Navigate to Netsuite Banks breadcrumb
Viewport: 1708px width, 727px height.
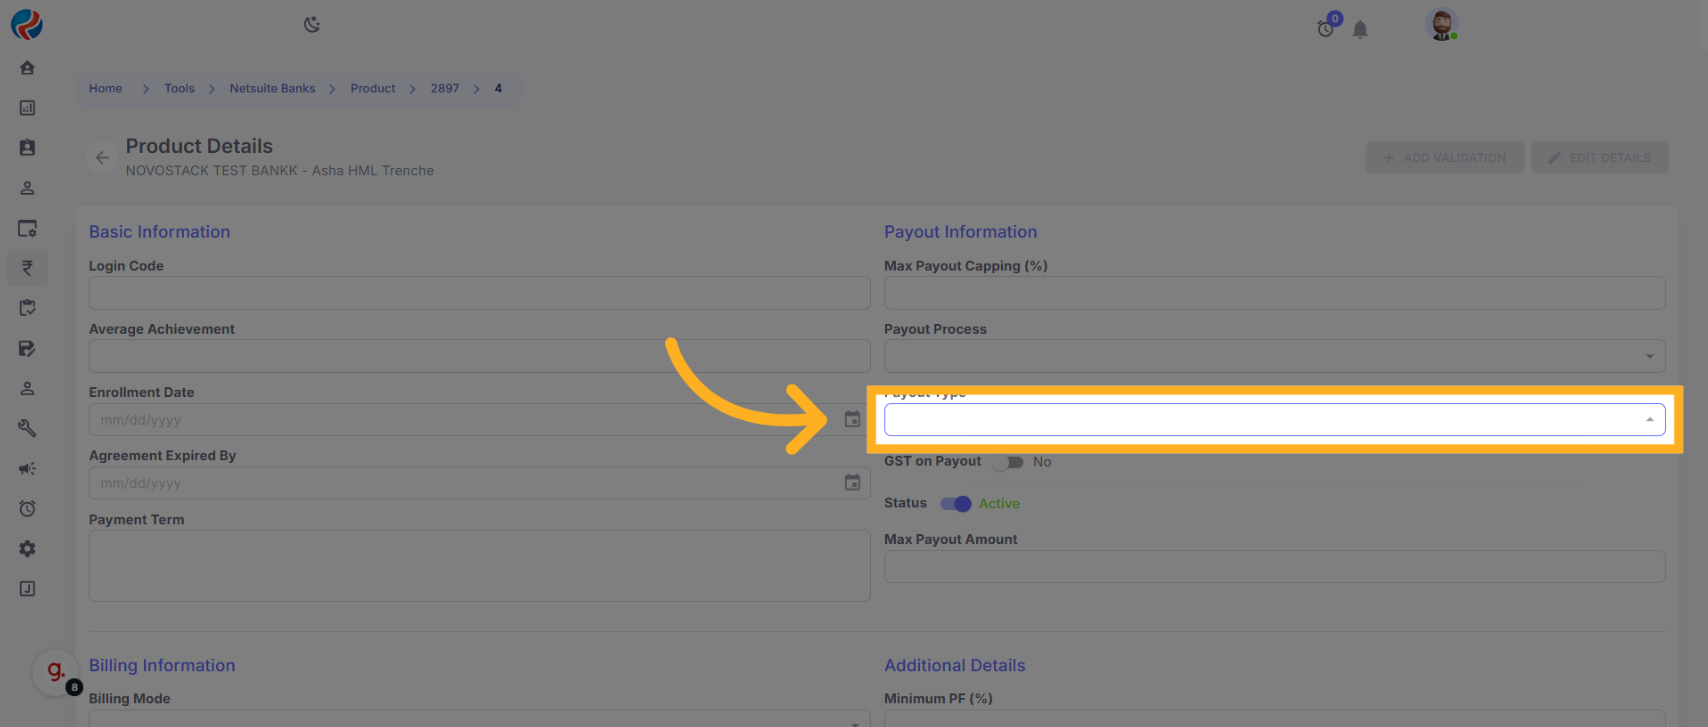click(272, 89)
